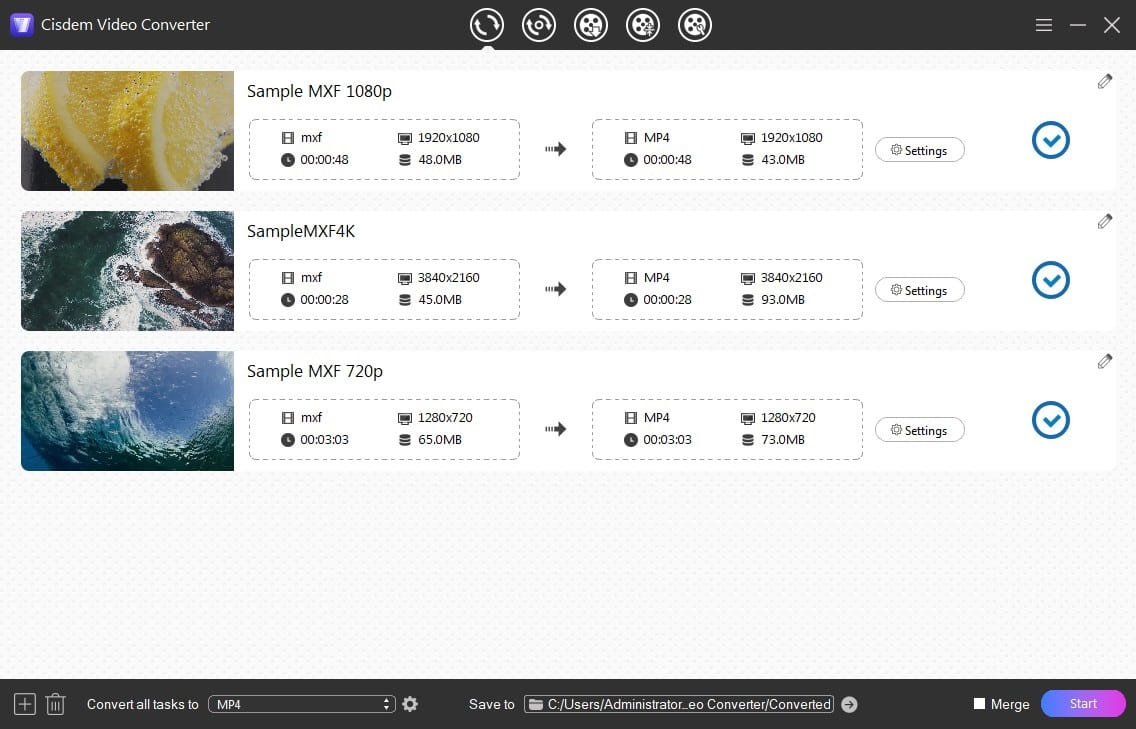The width and height of the screenshot is (1136, 729).
Task: Switch to the Convert tab icon
Action: click(487, 25)
